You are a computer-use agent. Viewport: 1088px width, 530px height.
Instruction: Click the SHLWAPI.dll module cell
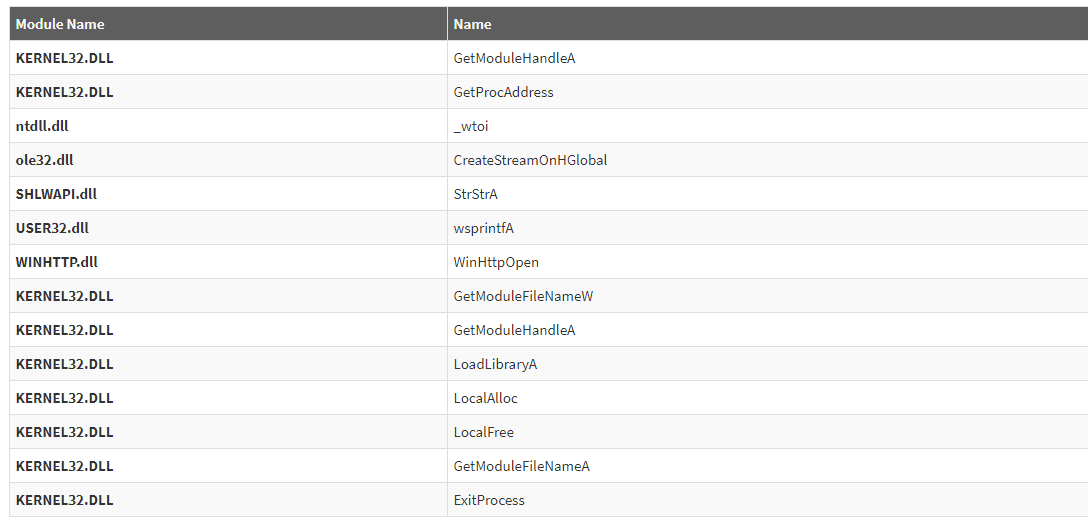[x=56, y=194]
